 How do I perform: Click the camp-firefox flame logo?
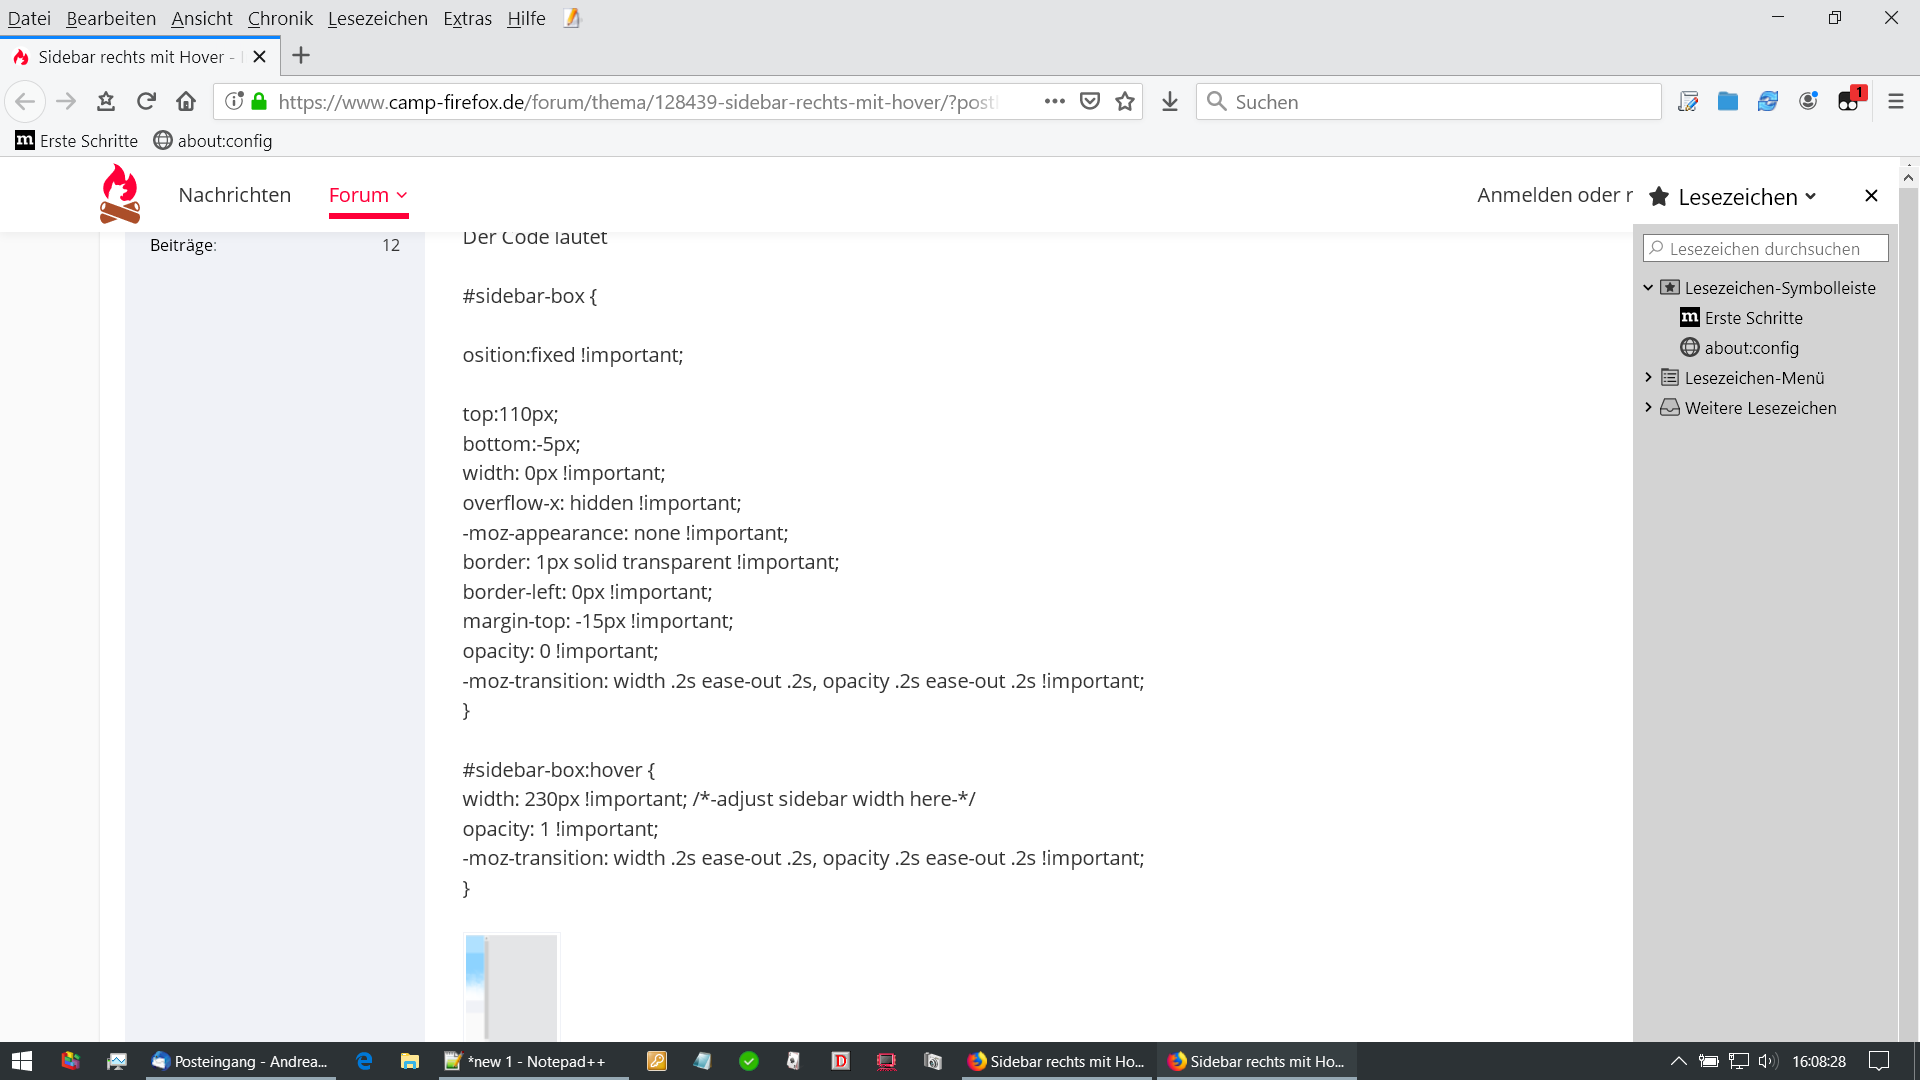pos(120,194)
